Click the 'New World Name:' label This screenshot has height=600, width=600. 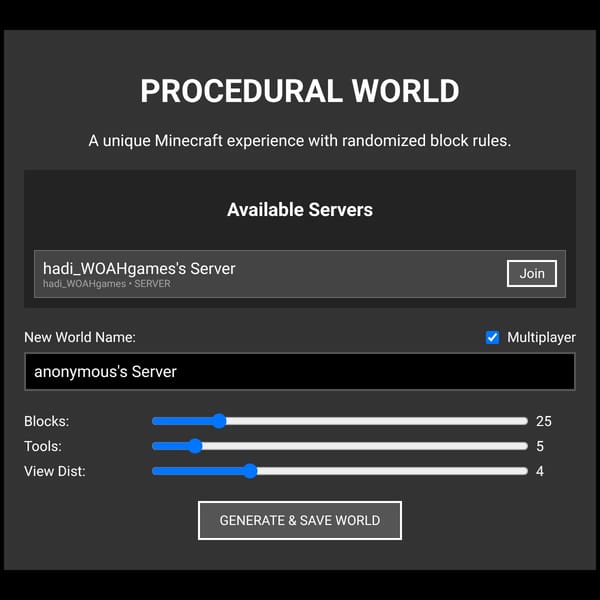(80, 337)
